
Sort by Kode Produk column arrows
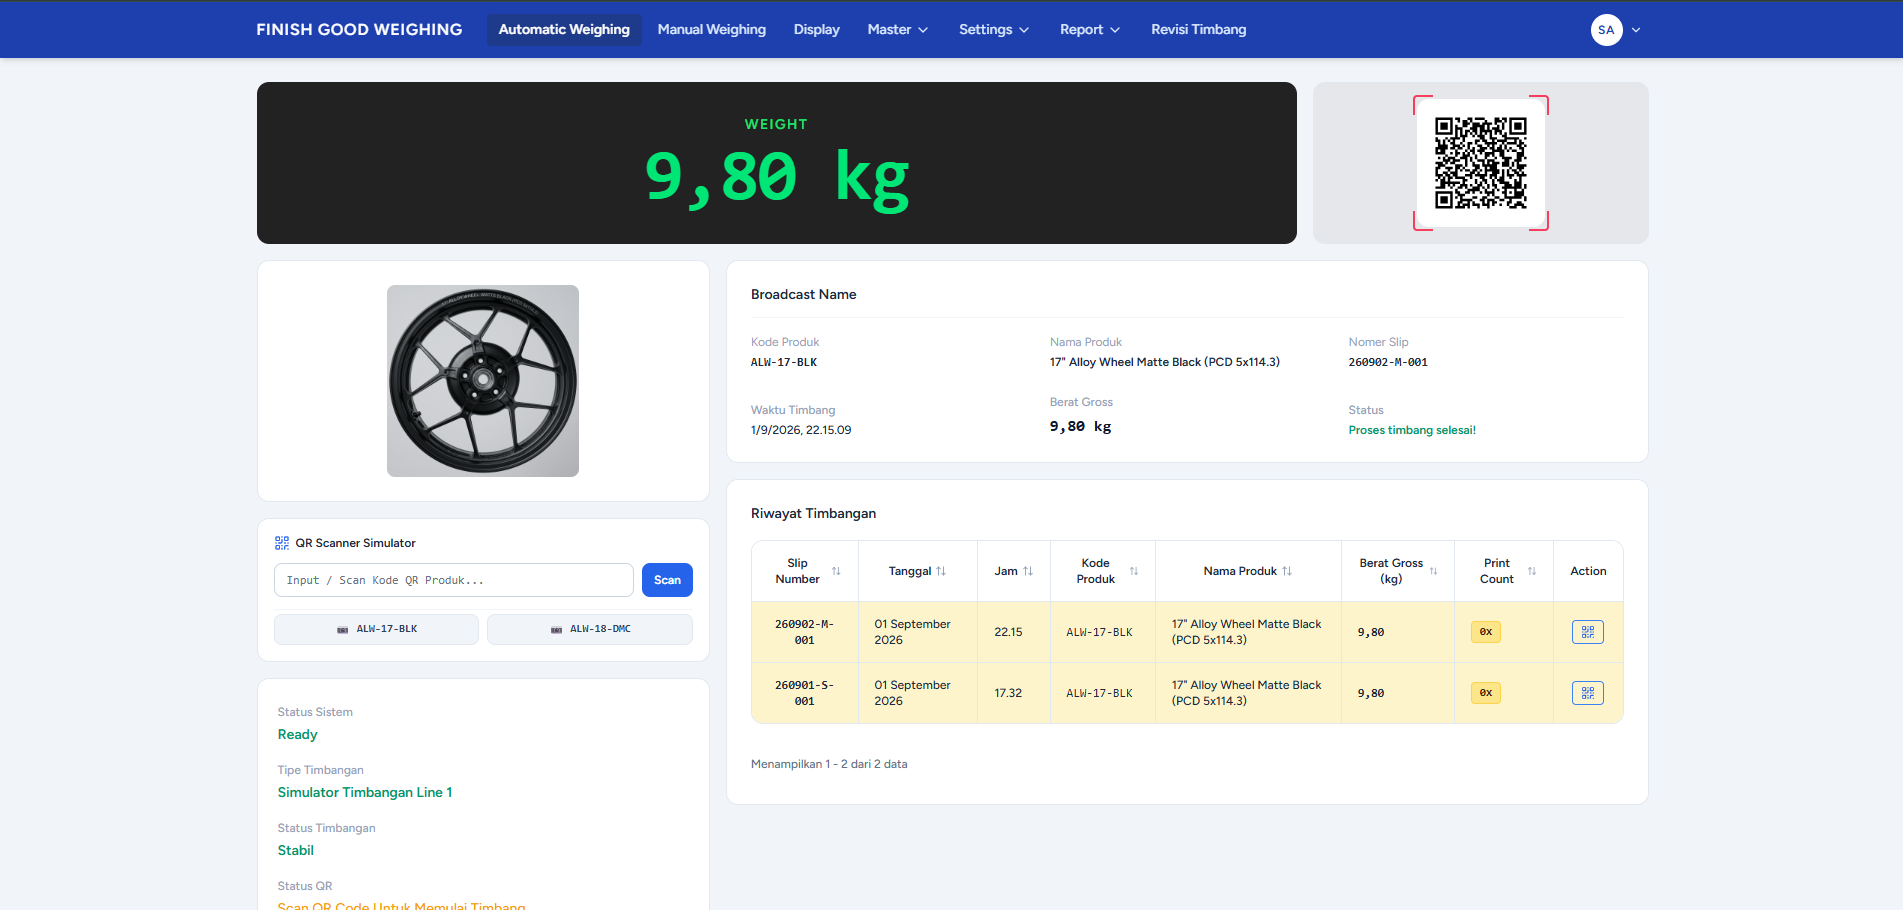tap(1134, 571)
